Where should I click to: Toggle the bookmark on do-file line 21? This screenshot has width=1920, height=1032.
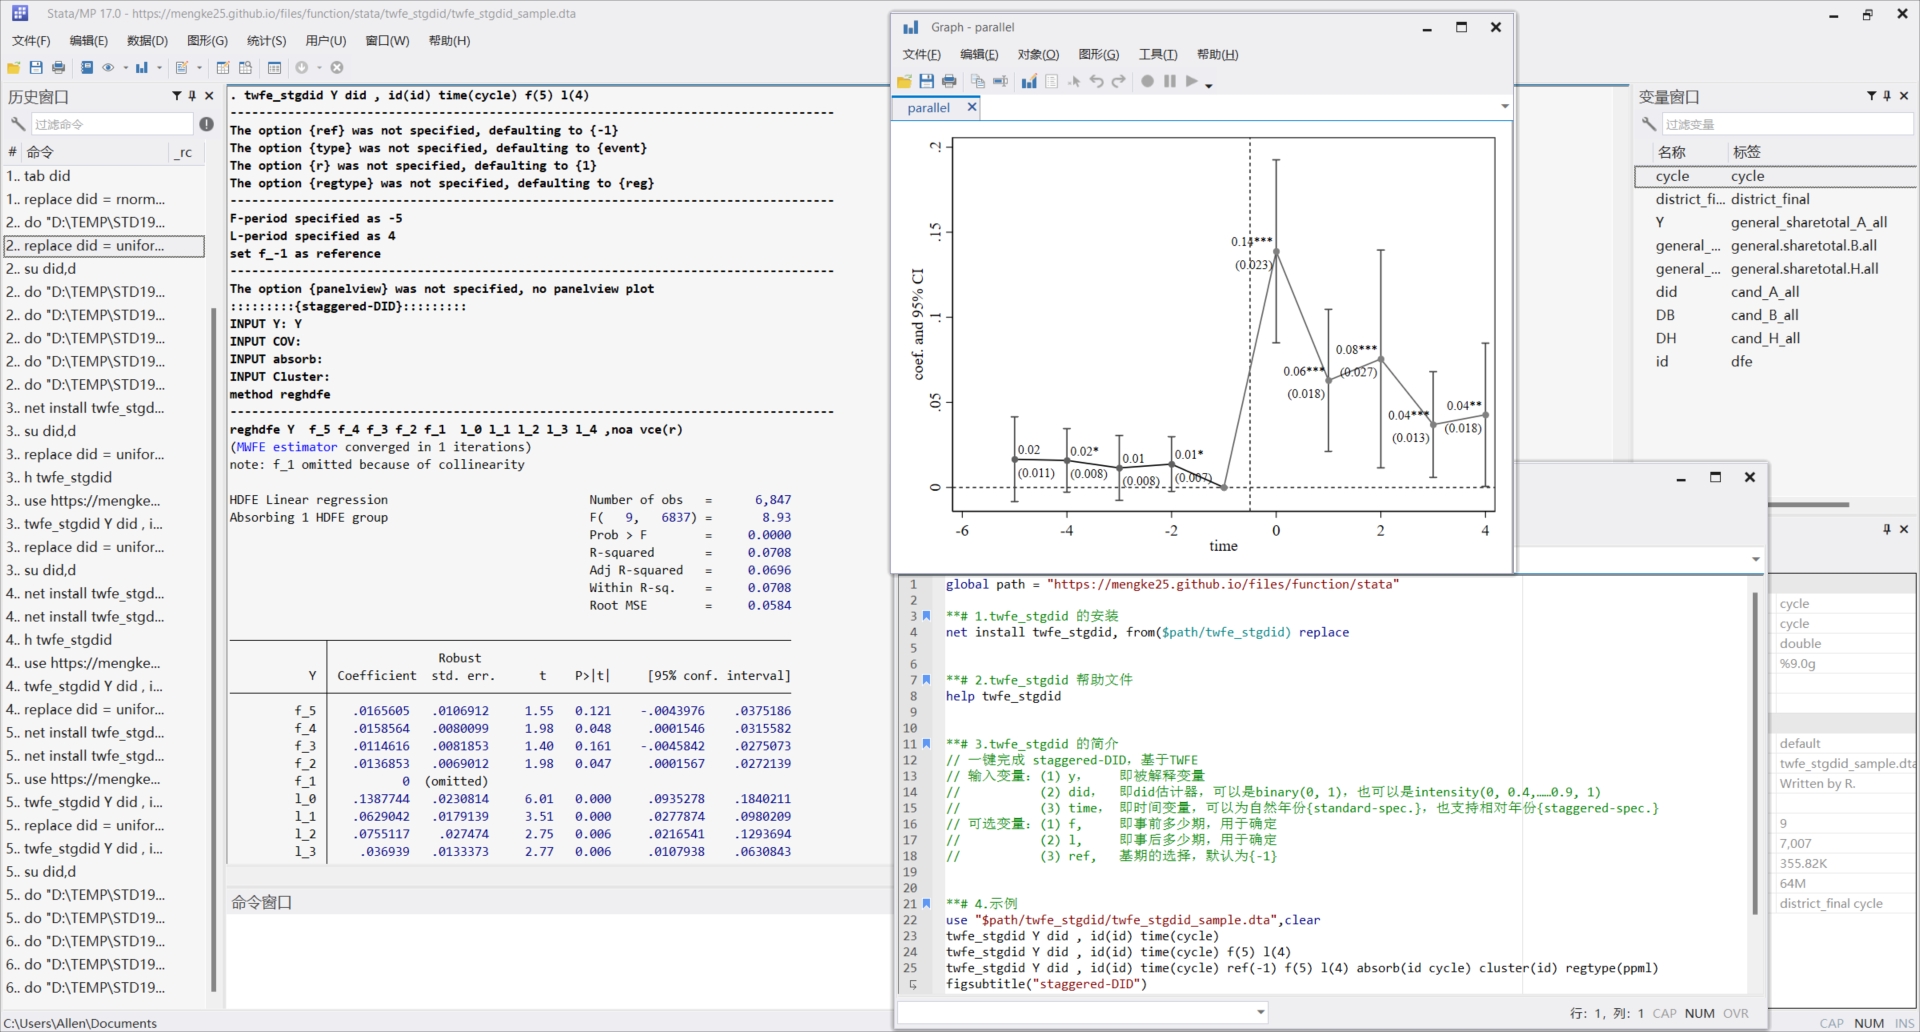click(926, 904)
